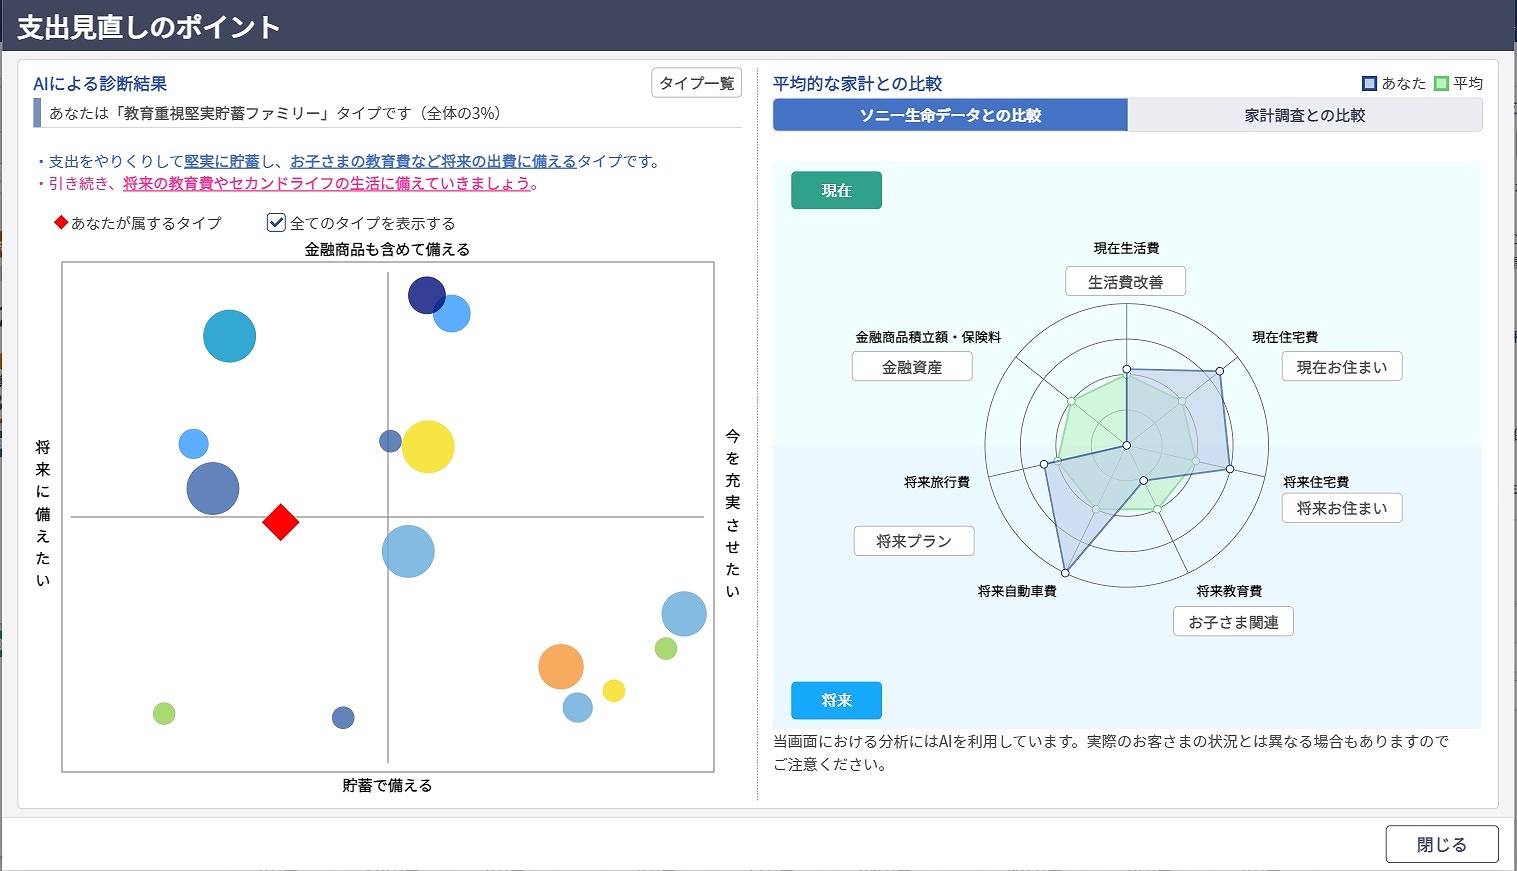Select the red diamond your-type marker
This screenshot has width=1517, height=871.
pyautogui.click(x=281, y=522)
